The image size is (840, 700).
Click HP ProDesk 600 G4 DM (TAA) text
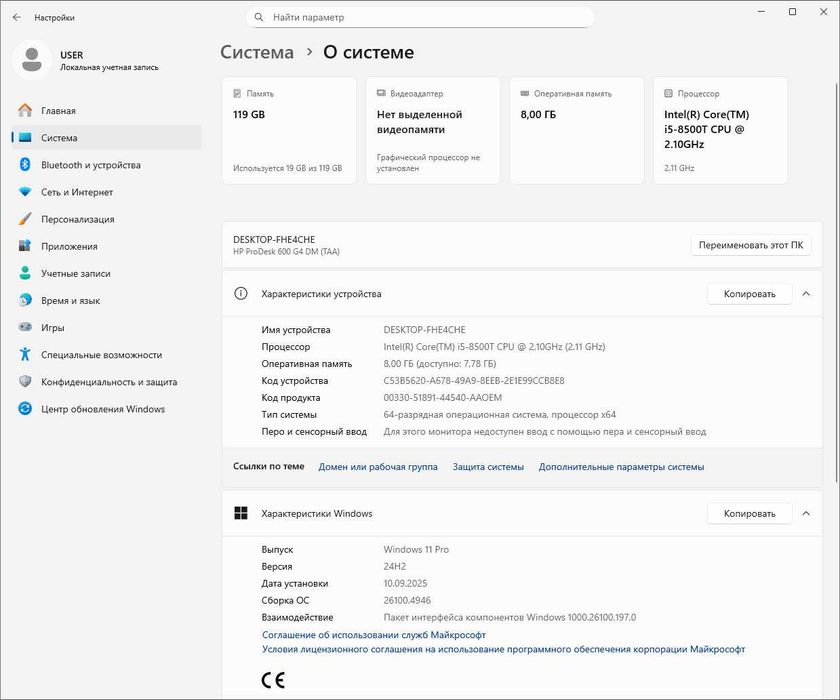coord(286,251)
